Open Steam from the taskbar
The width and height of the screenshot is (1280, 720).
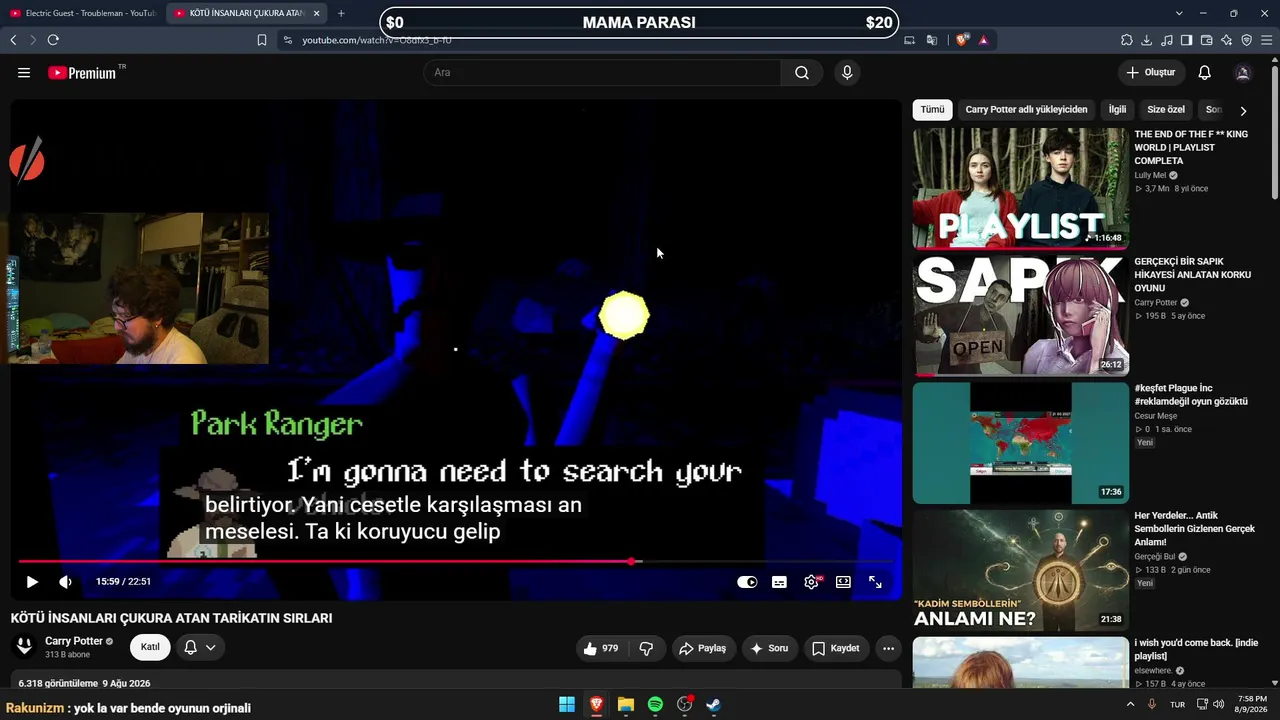[x=713, y=705]
